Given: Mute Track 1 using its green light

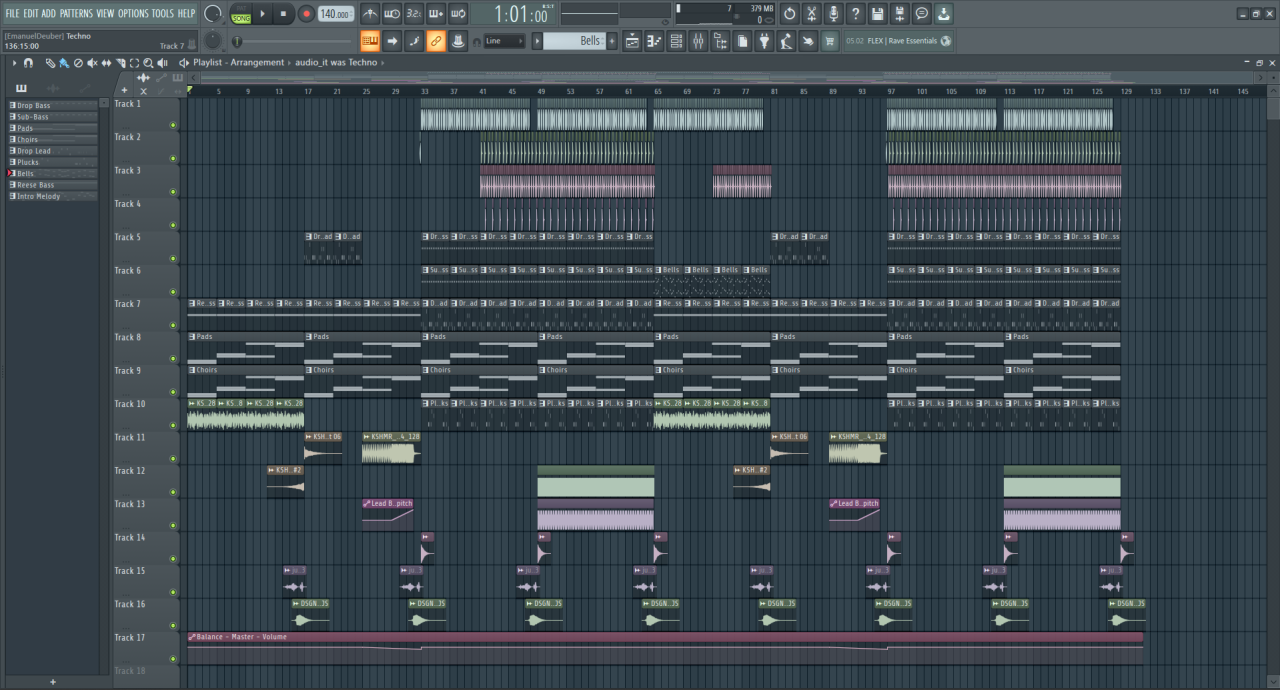Looking at the screenshot, I should pyautogui.click(x=173, y=125).
